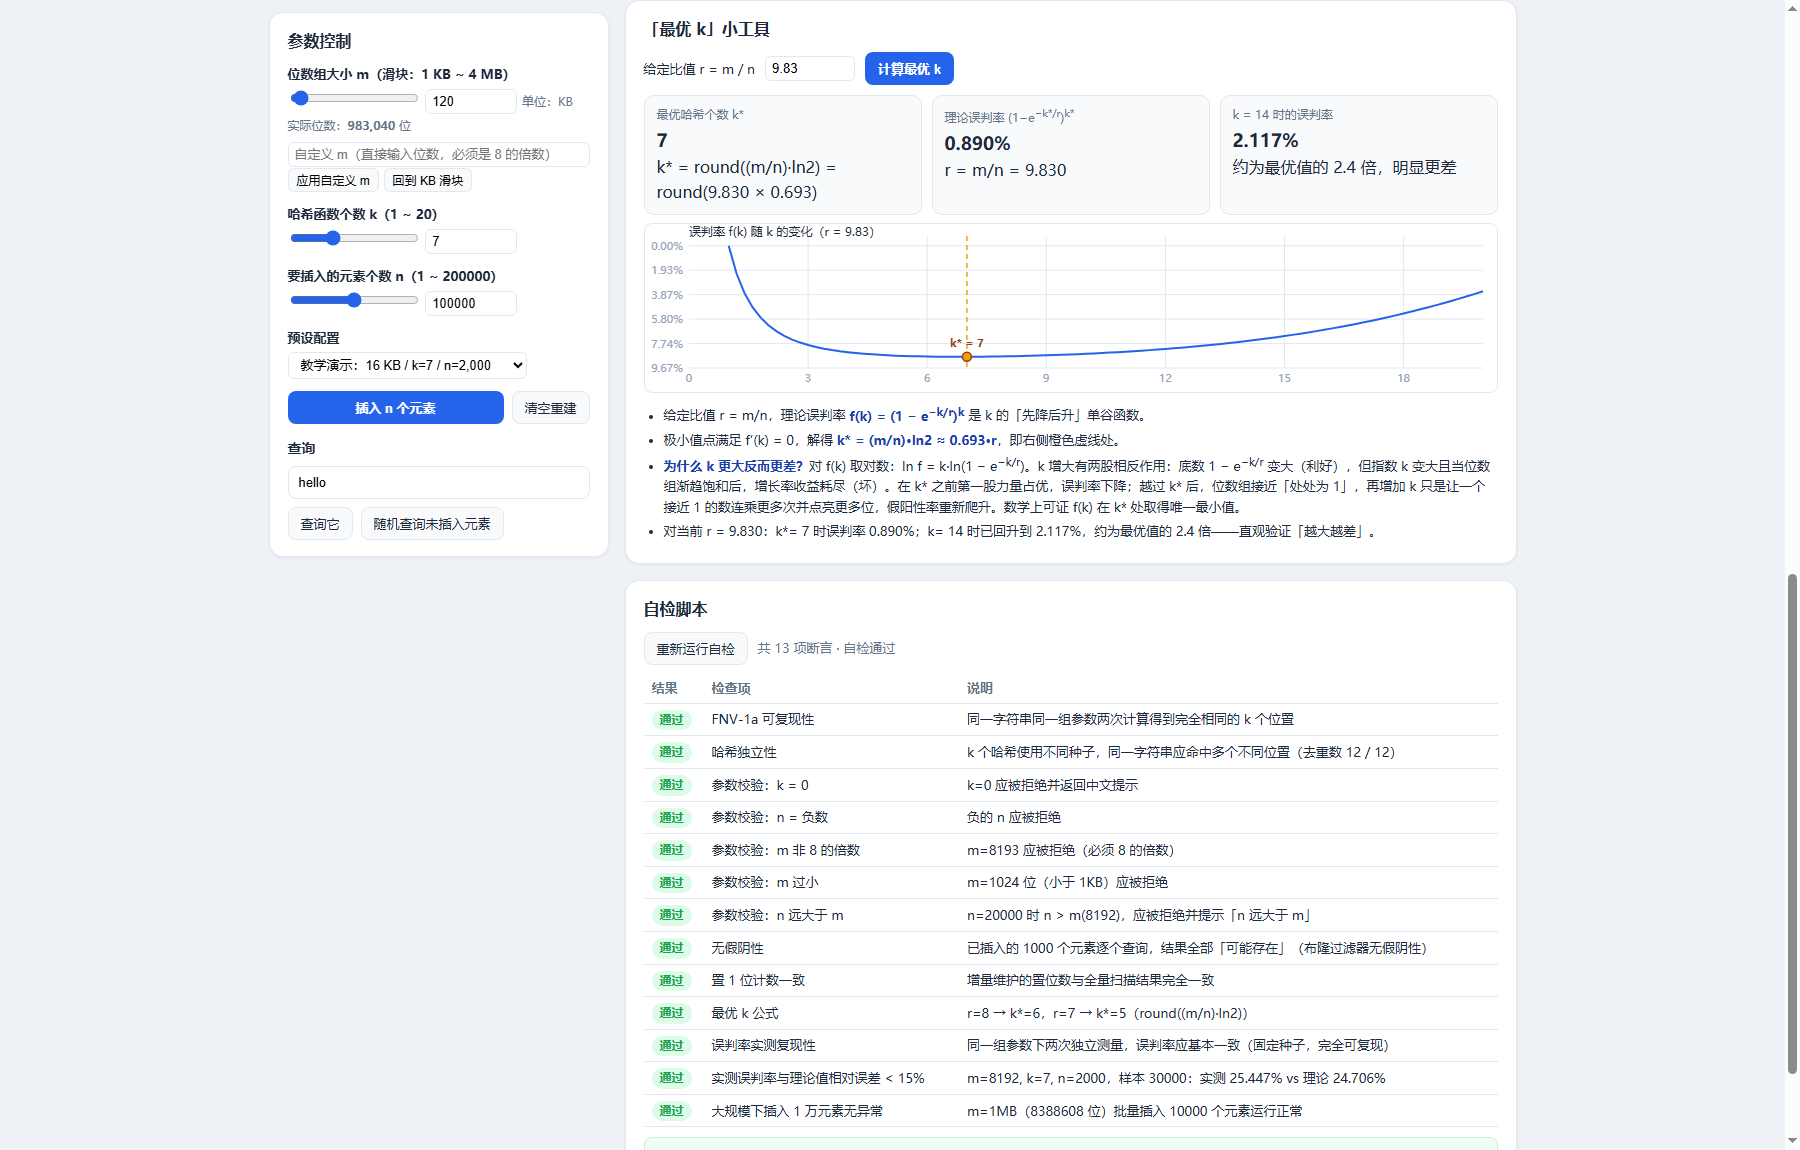Open the 预设配置 preset dropdown
1800x1150 pixels.
(x=407, y=365)
